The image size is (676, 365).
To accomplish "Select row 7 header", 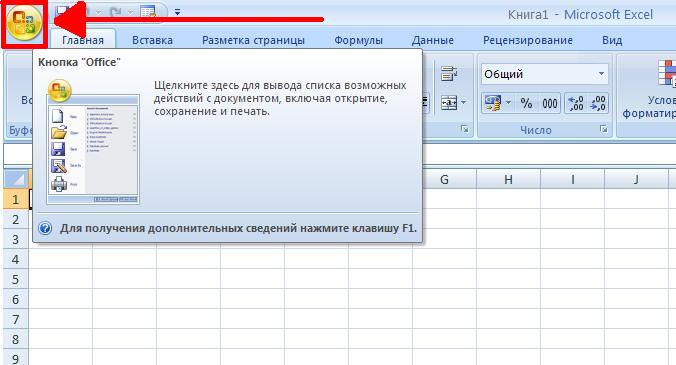I will click(x=16, y=319).
